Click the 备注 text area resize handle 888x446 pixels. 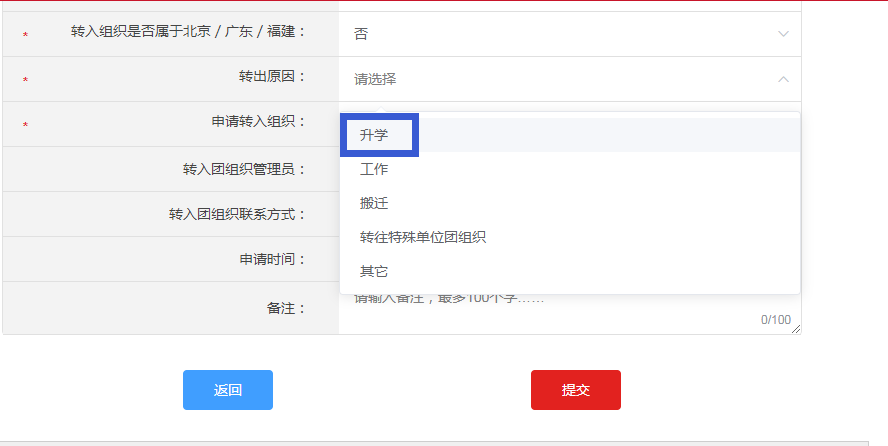click(796, 329)
